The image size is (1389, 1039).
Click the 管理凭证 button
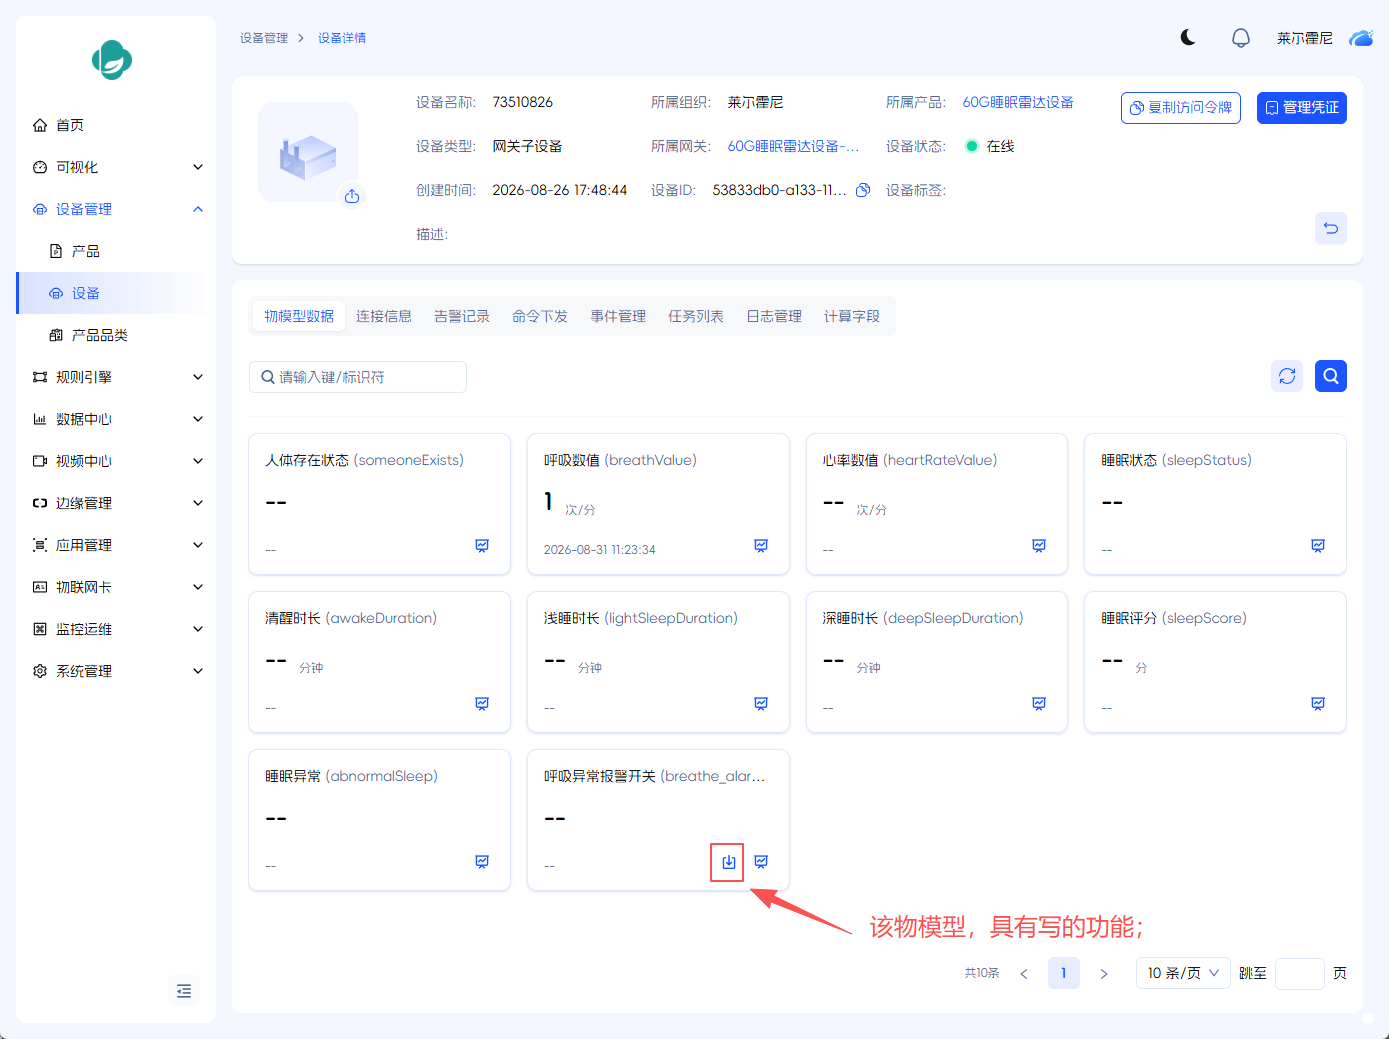(1302, 108)
